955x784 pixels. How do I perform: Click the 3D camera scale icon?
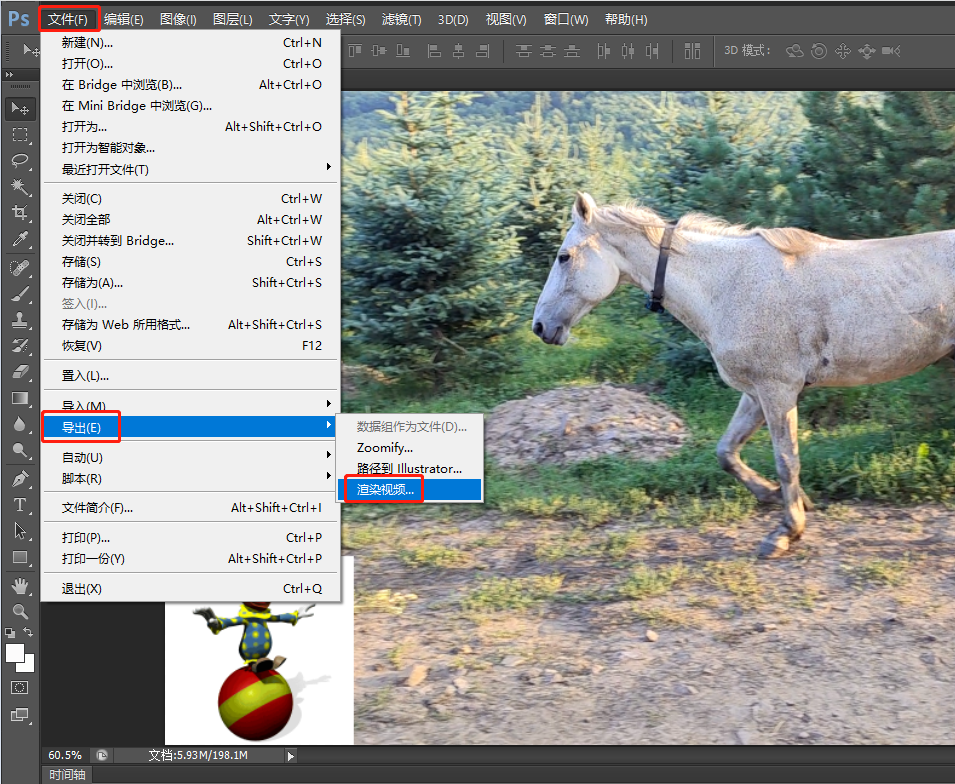(891, 51)
